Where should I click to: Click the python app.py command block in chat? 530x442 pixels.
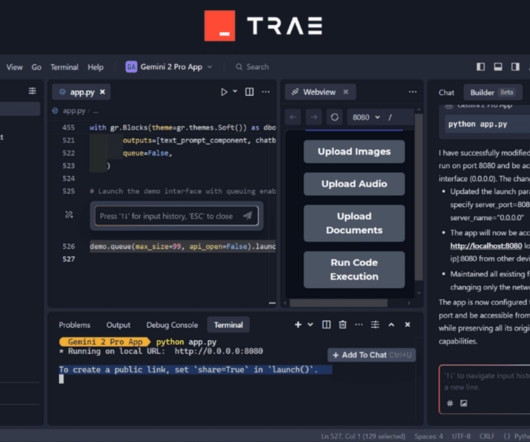tap(487, 124)
